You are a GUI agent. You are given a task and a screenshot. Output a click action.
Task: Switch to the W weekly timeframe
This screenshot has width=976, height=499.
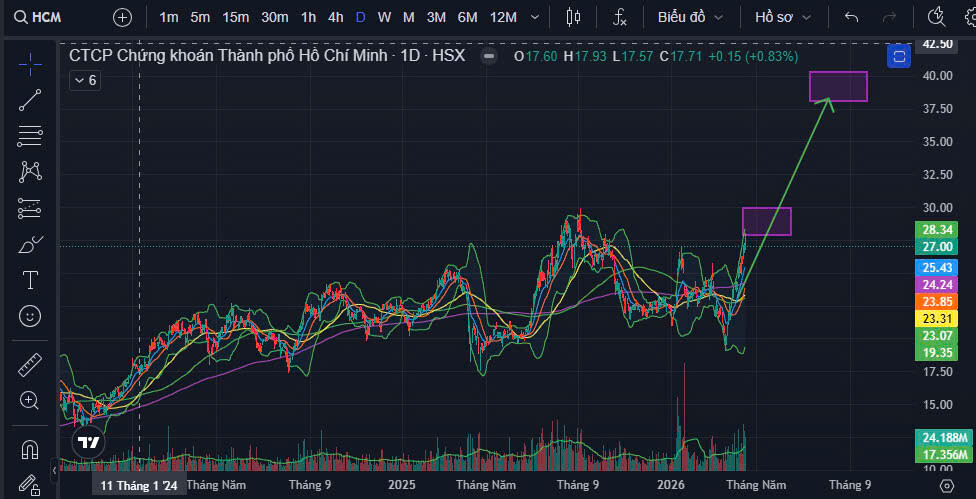(384, 17)
